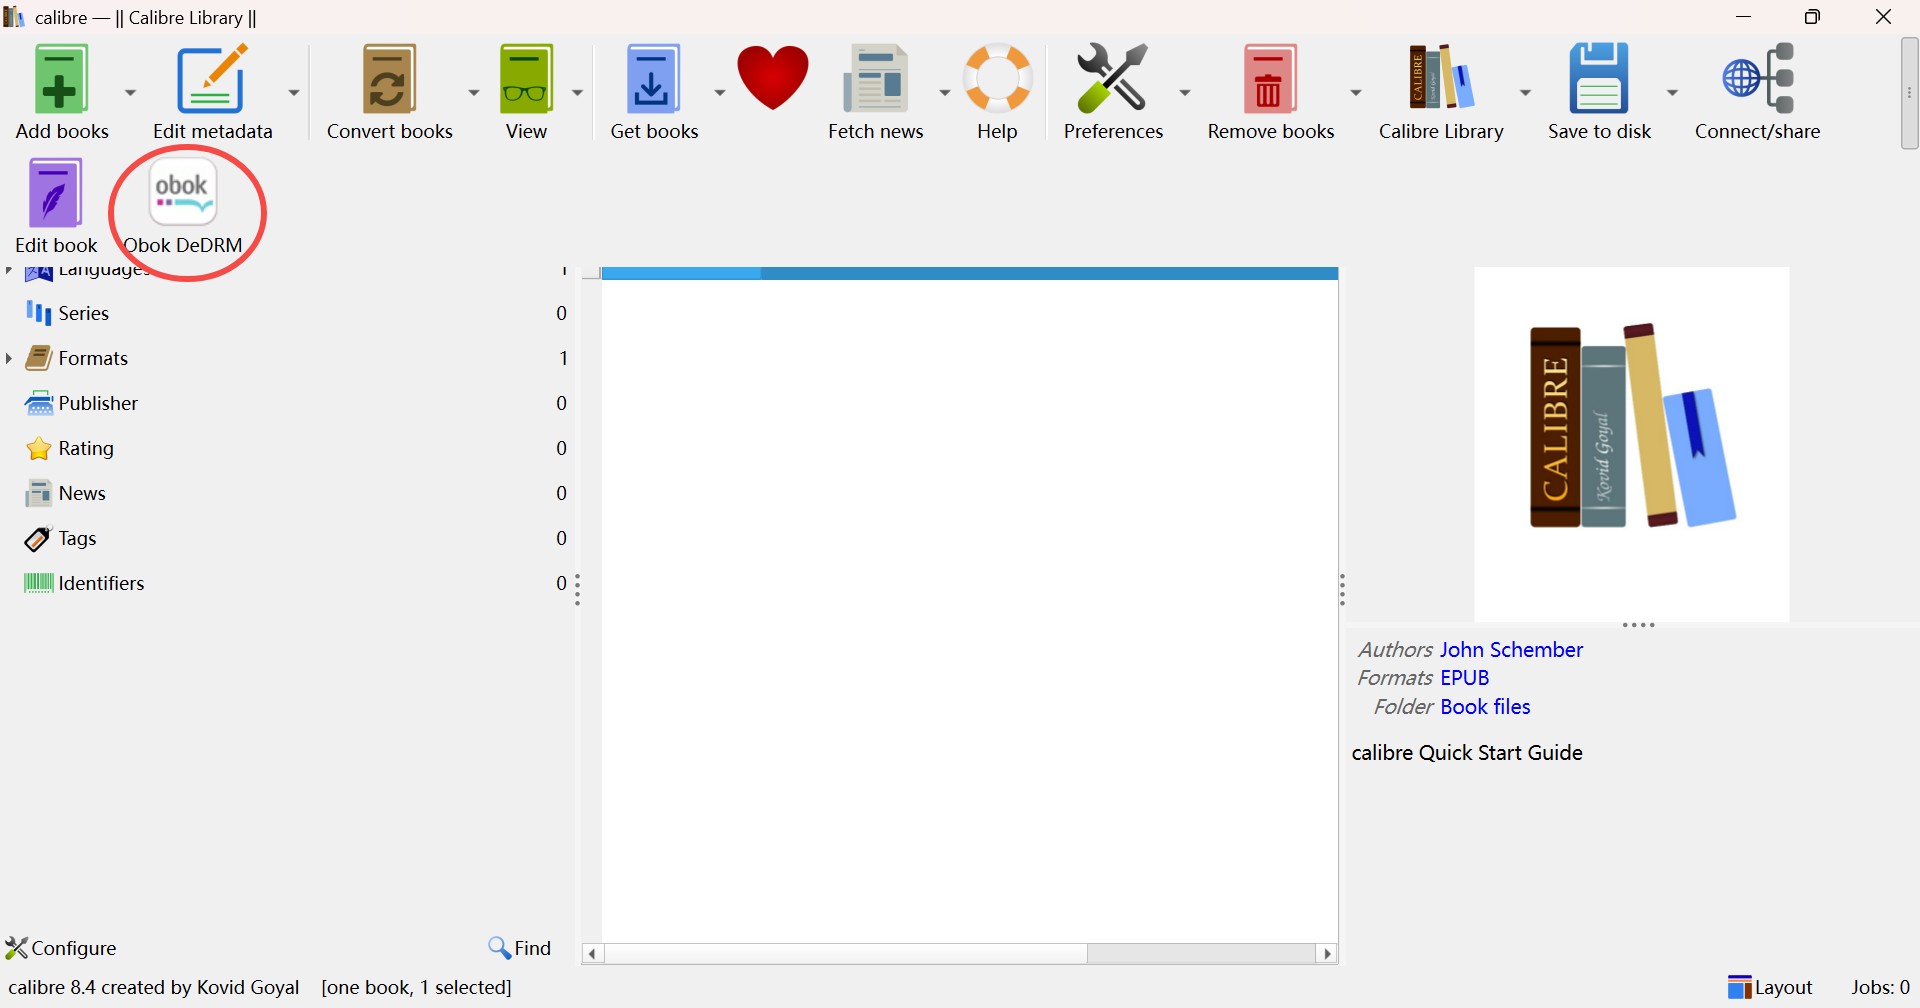Open the EPUB format link

click(1465, 677)
